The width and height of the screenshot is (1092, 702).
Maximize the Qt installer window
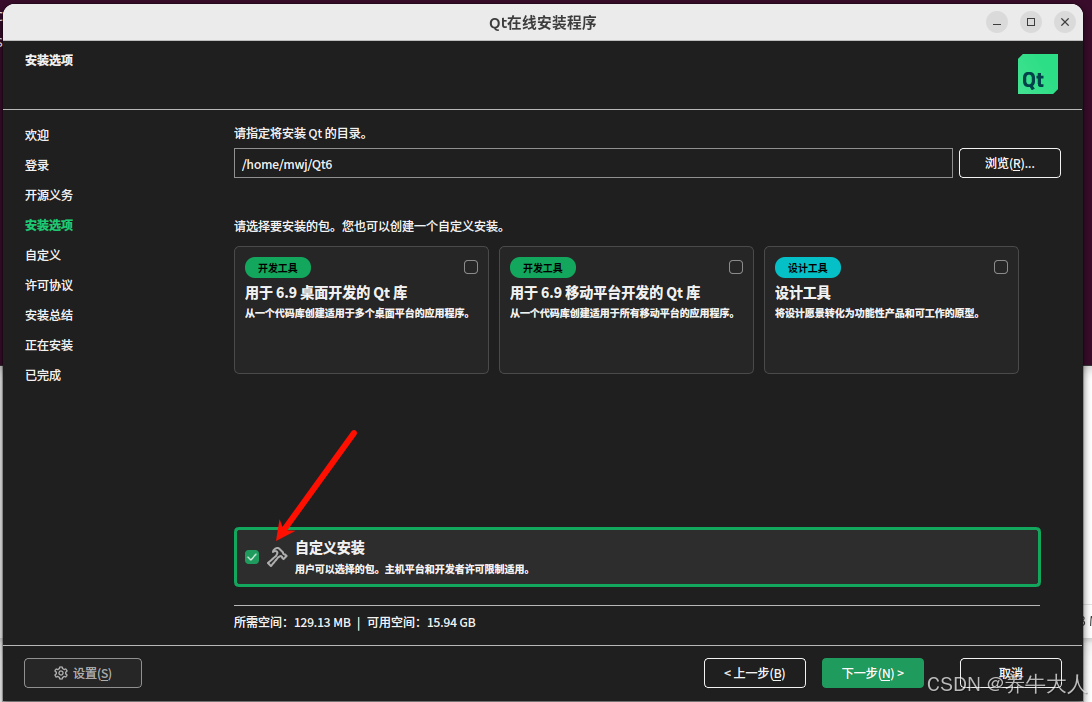tap(1031, 22)
